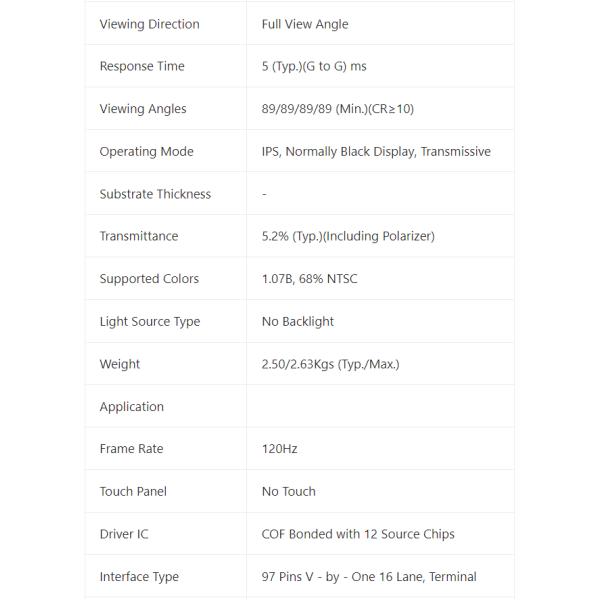Viewport: 600px width, 600px height.
Task: Select the 5.2% transmittance value
Action: [x=348, y=236]
